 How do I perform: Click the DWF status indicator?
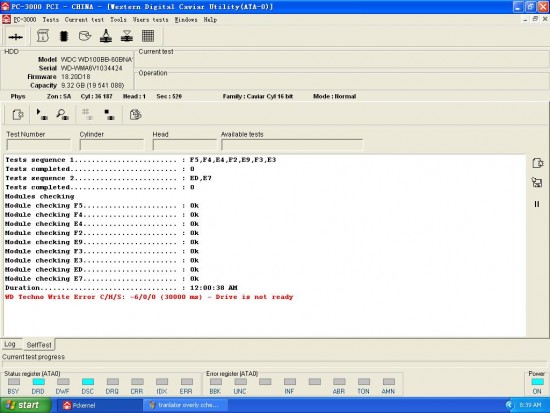(x=63, y=382)
